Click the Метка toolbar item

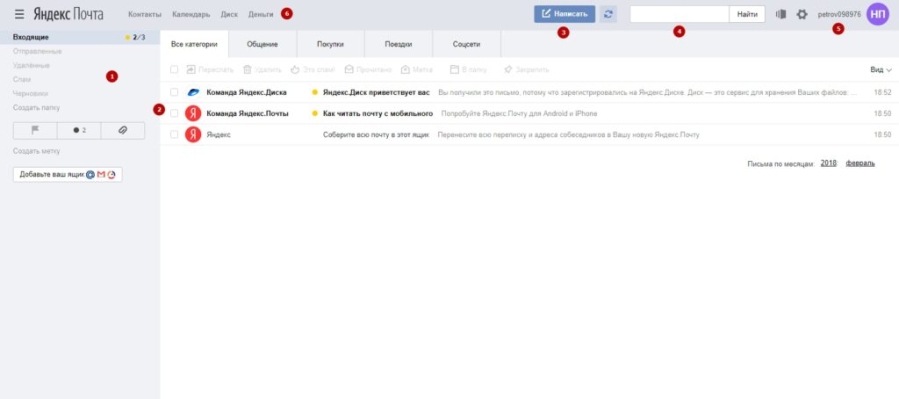[417, 70]
